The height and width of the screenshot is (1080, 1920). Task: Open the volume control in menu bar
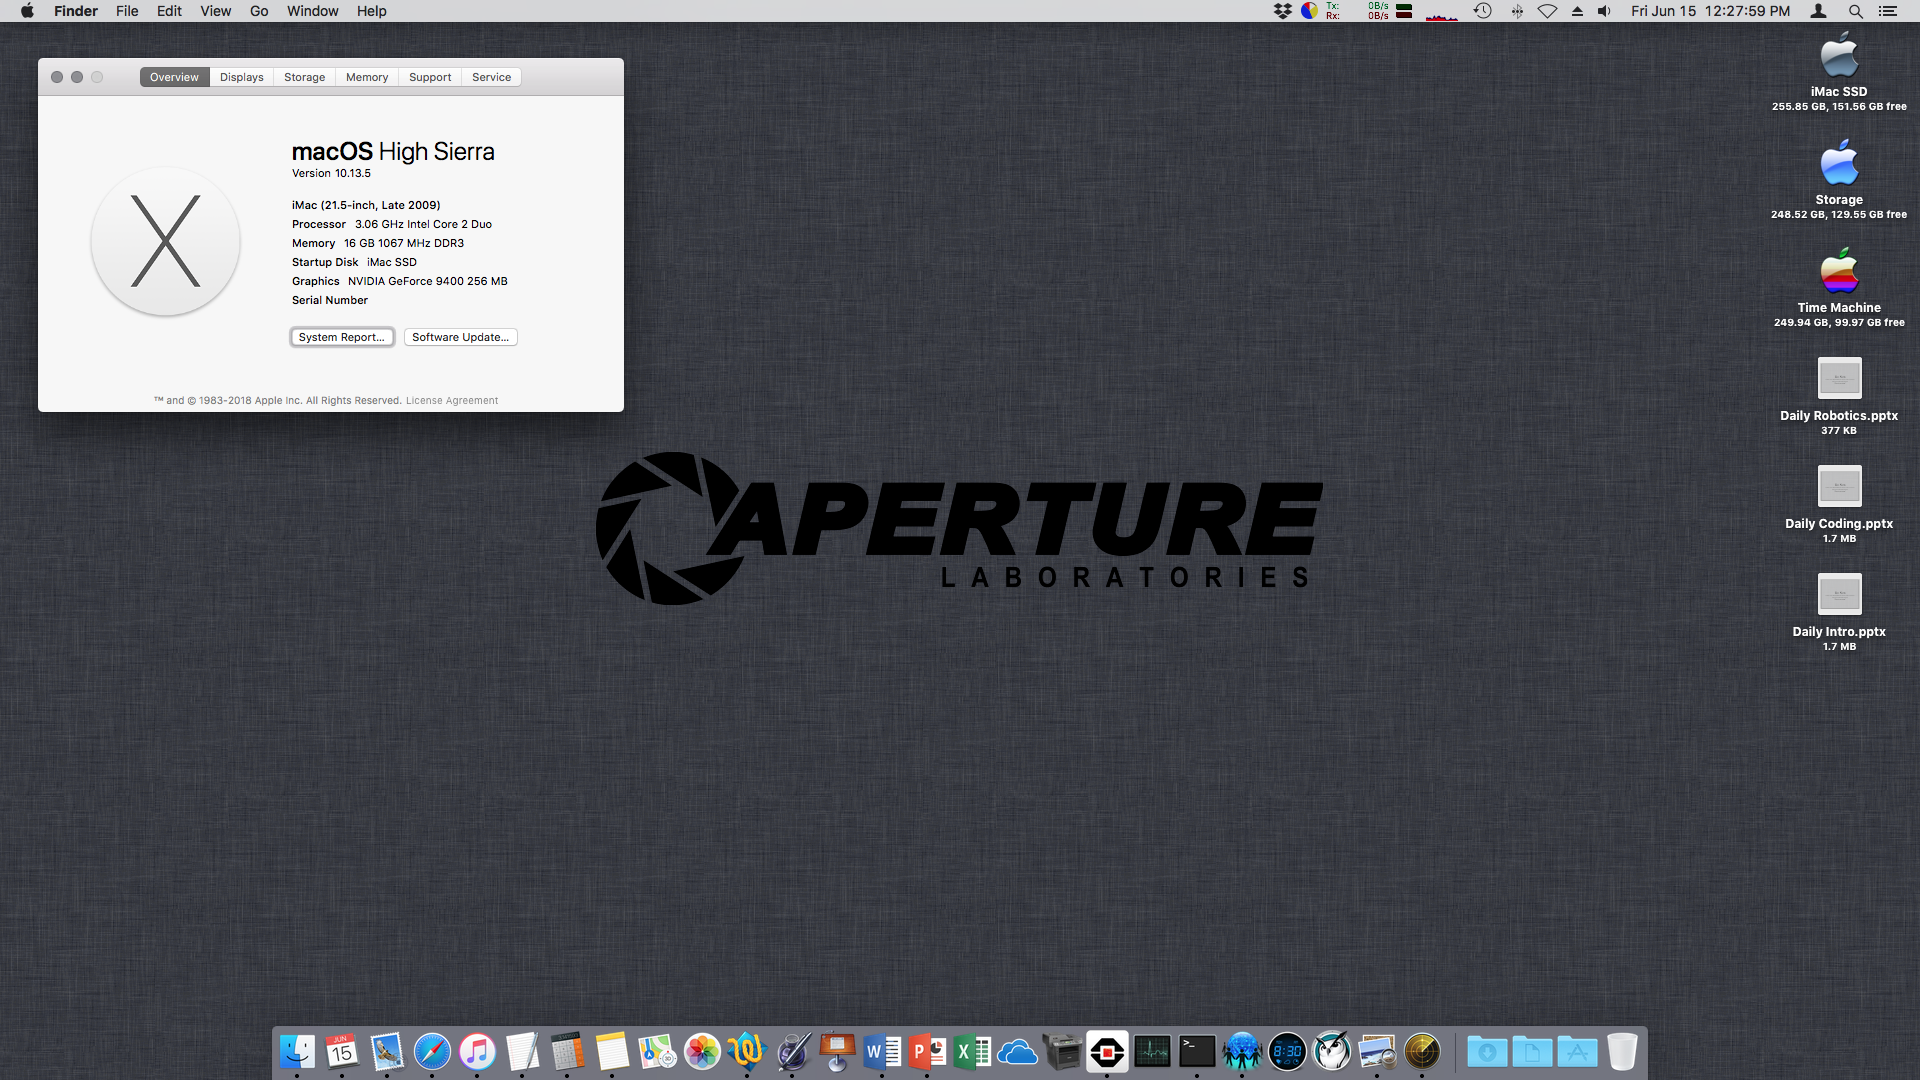[x=1604, y=11]
